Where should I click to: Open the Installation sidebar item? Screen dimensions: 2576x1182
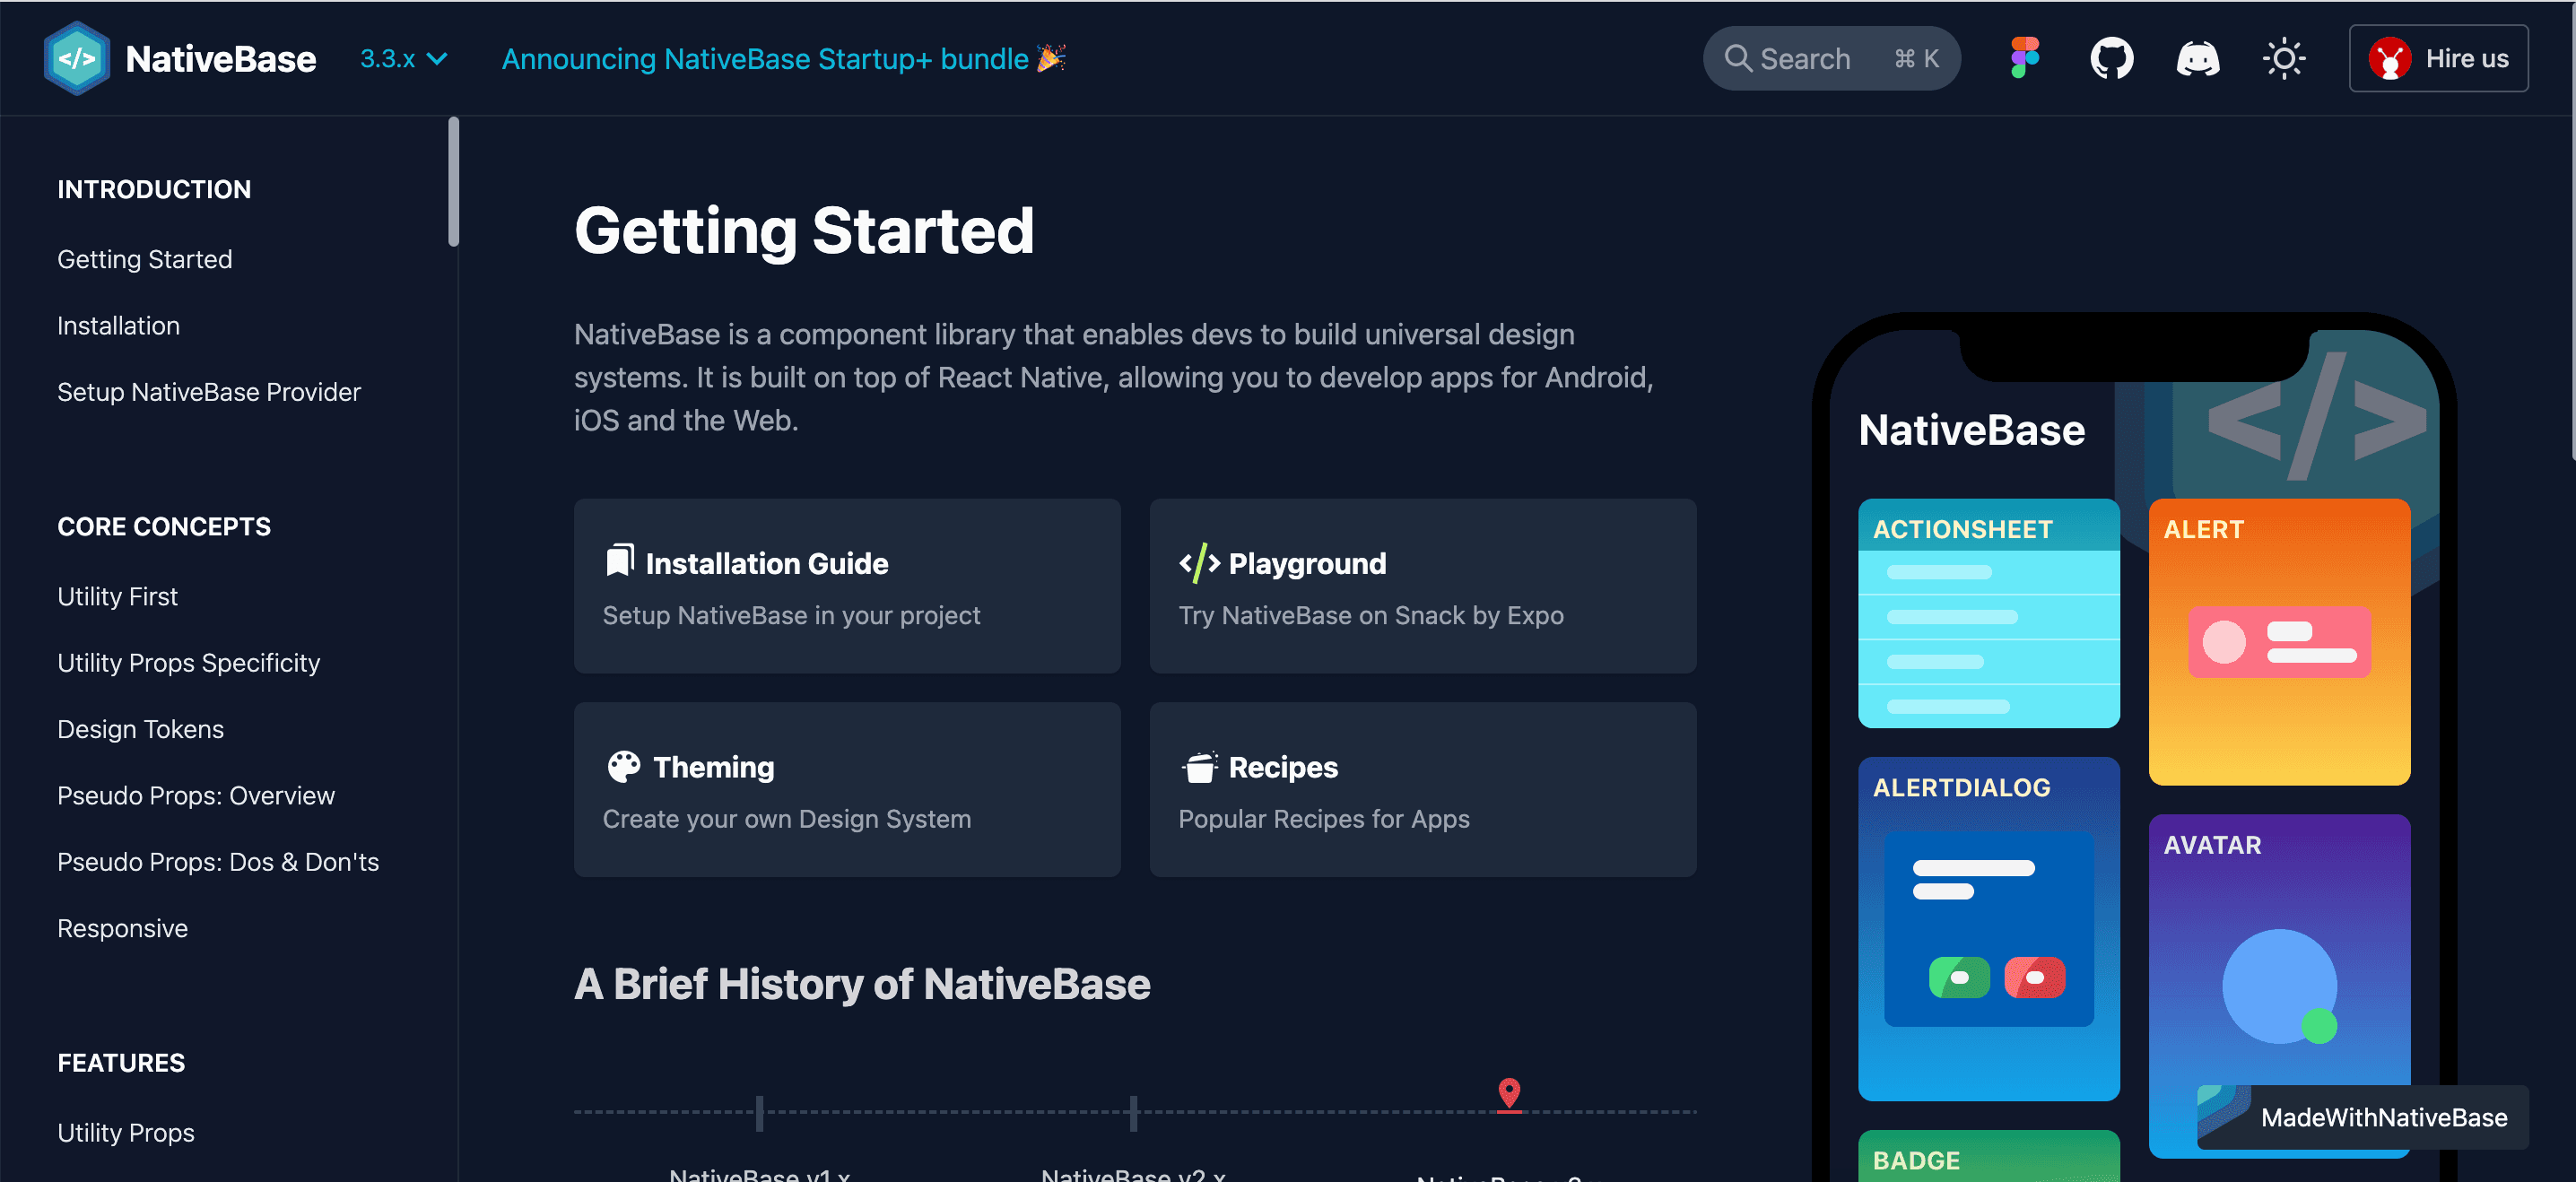point(118,326)
